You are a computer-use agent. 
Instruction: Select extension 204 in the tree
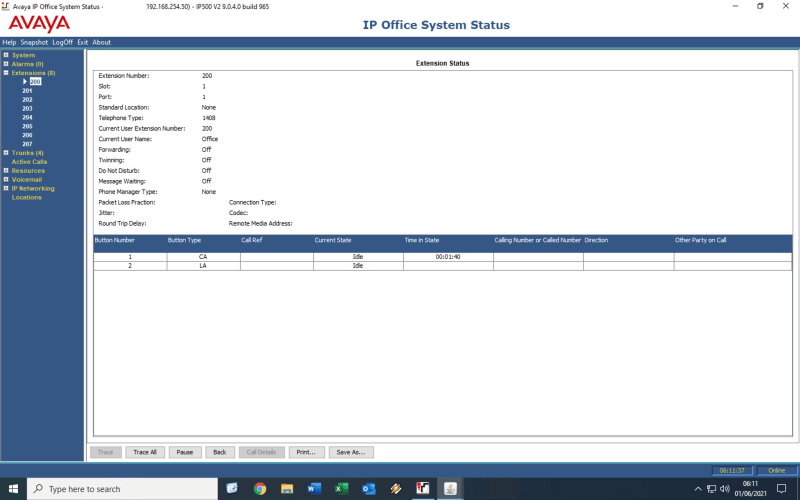pyautogui.click(x=27, y=117)
